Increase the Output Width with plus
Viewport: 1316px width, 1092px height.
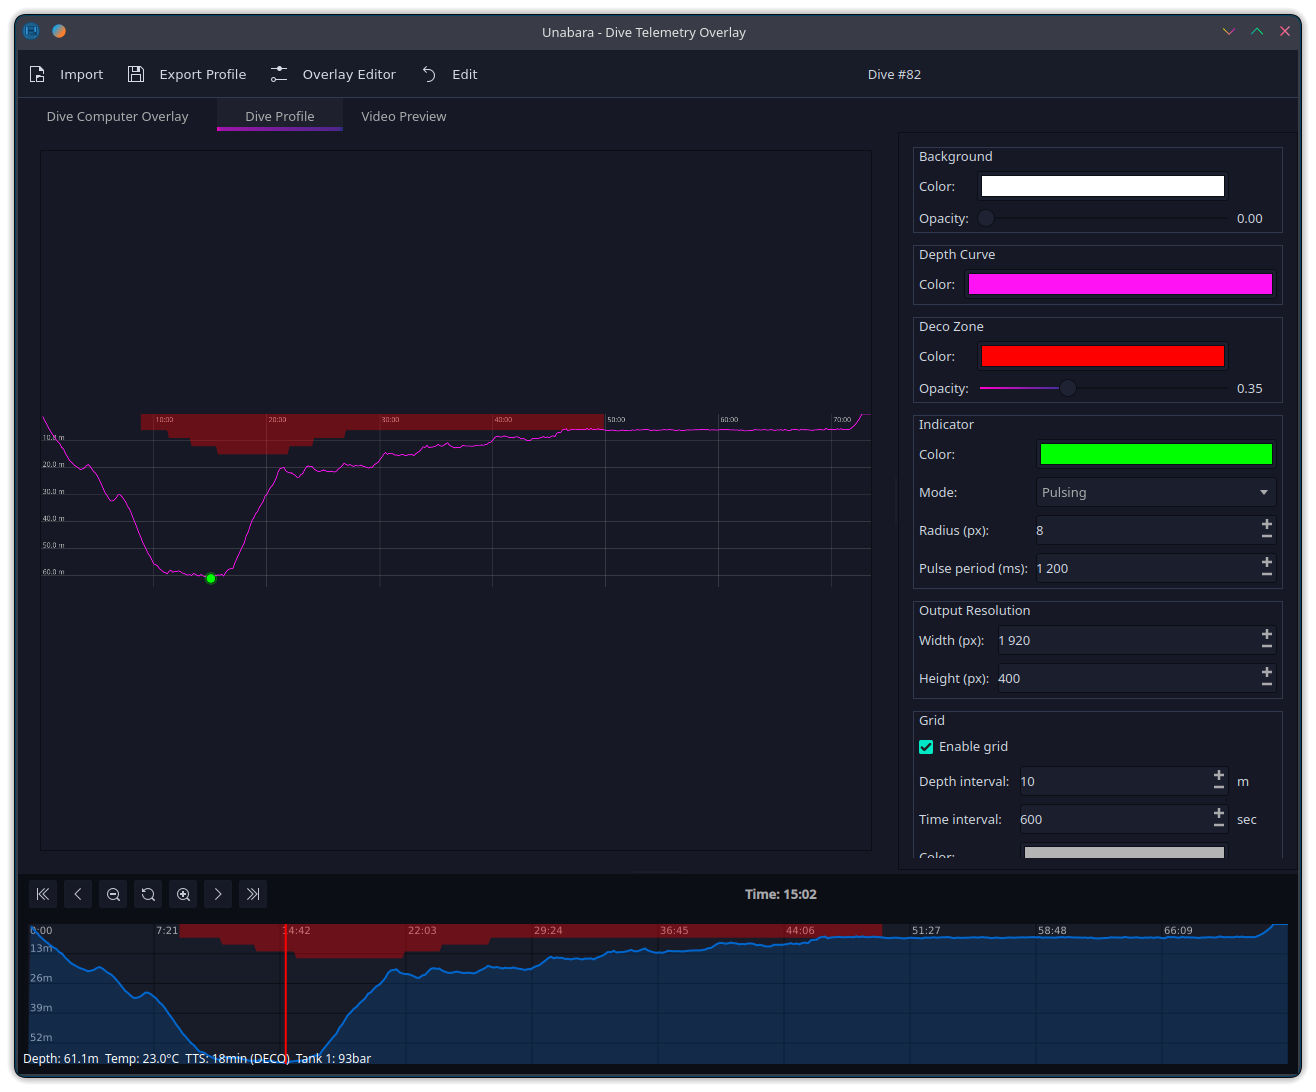tap(1267, 633)
